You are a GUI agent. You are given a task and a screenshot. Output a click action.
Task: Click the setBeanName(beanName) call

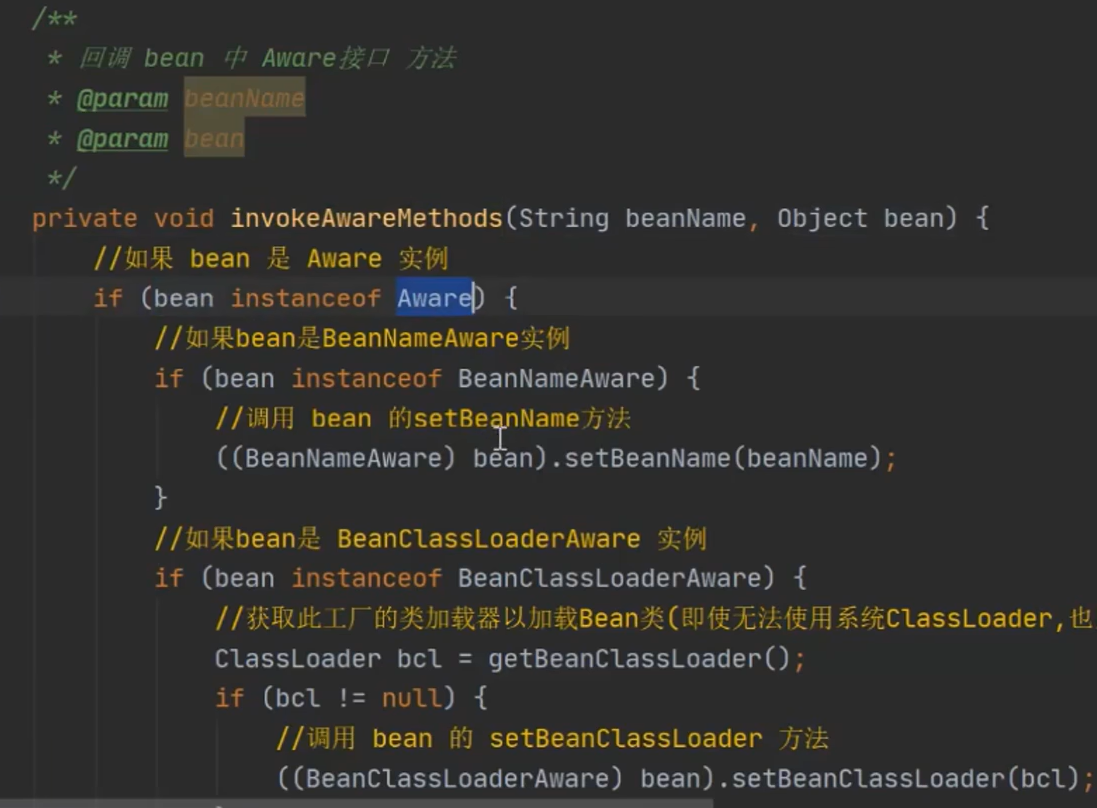722,458
